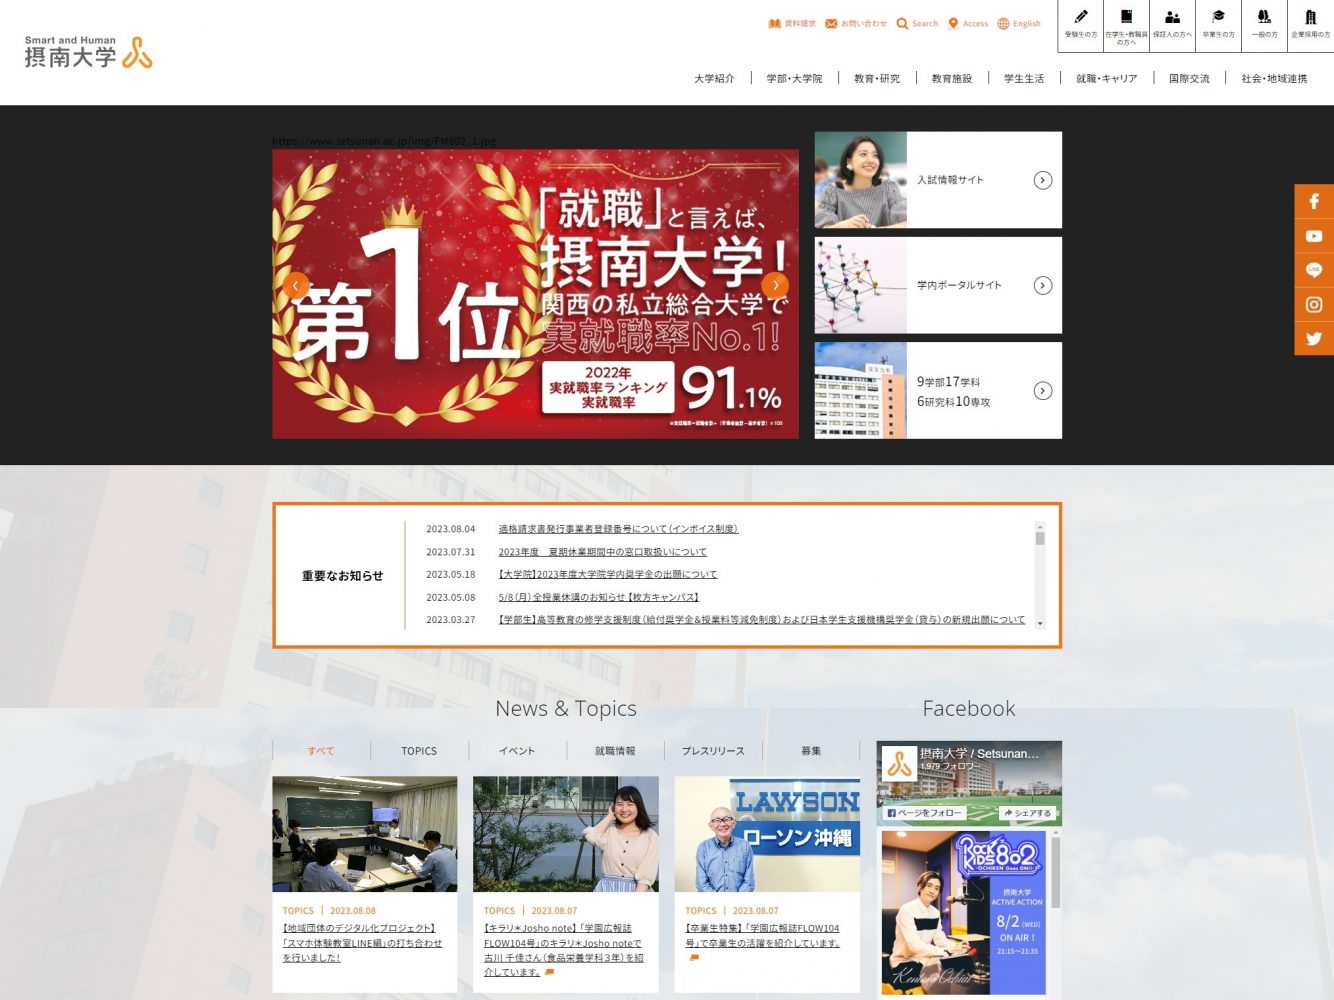
Task: Click 摂南大学 / Setsunan page title in widget
Action: tap(979, 753)
